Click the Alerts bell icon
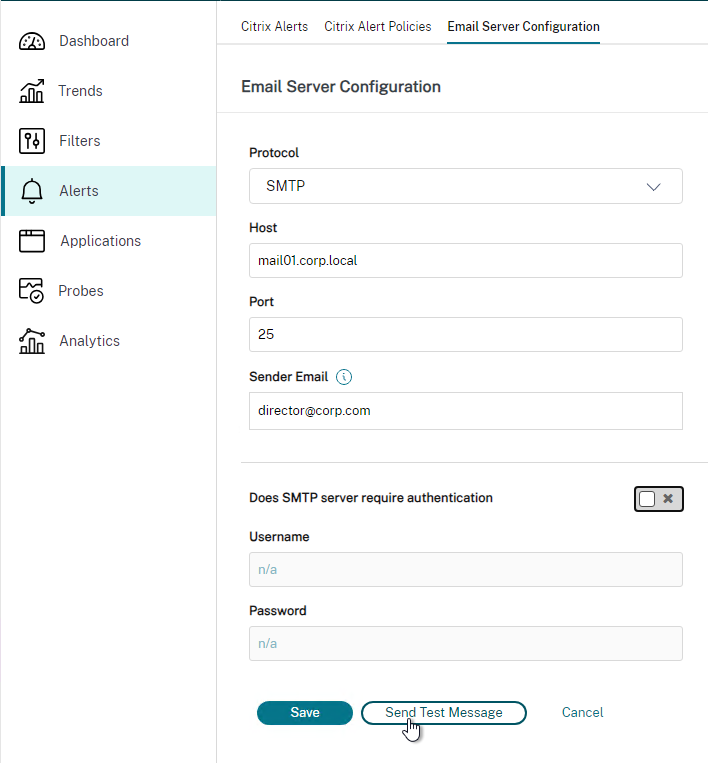 click(x=32, y=191)
